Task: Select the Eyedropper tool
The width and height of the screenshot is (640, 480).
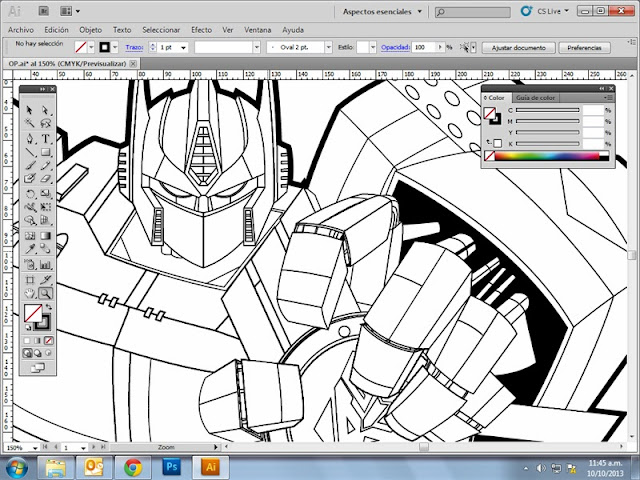Action: (29, 249)
